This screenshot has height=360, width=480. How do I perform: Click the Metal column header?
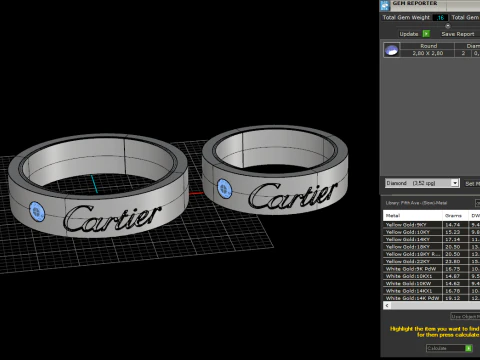(x=413, y=216)
